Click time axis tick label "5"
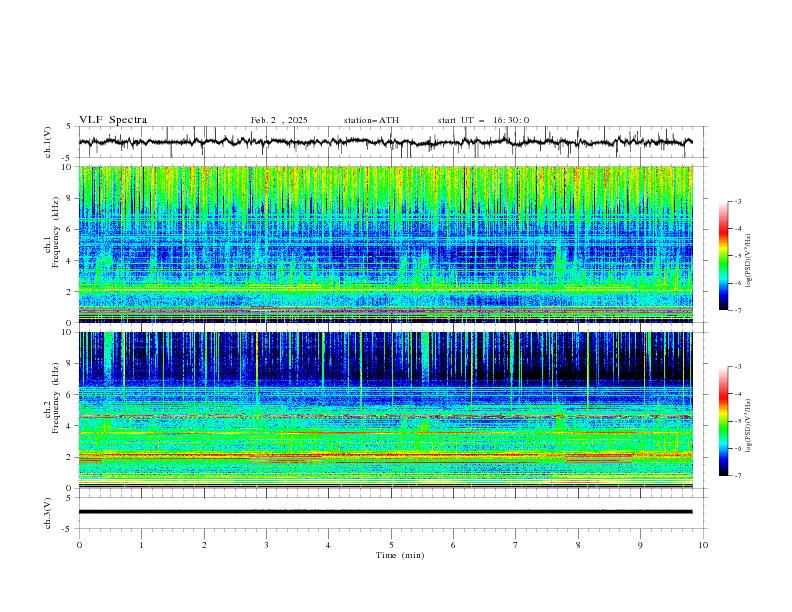This screenshot has width=792, height=612. (x=391, y=545)
